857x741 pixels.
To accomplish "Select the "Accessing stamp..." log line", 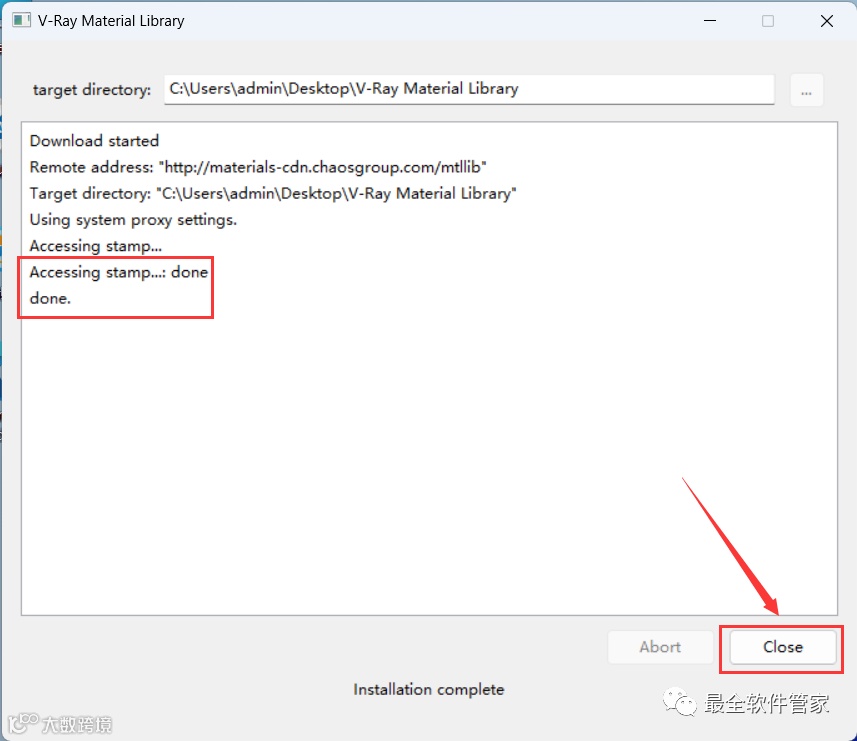I will pyautogui.click(x=96, y=246).
